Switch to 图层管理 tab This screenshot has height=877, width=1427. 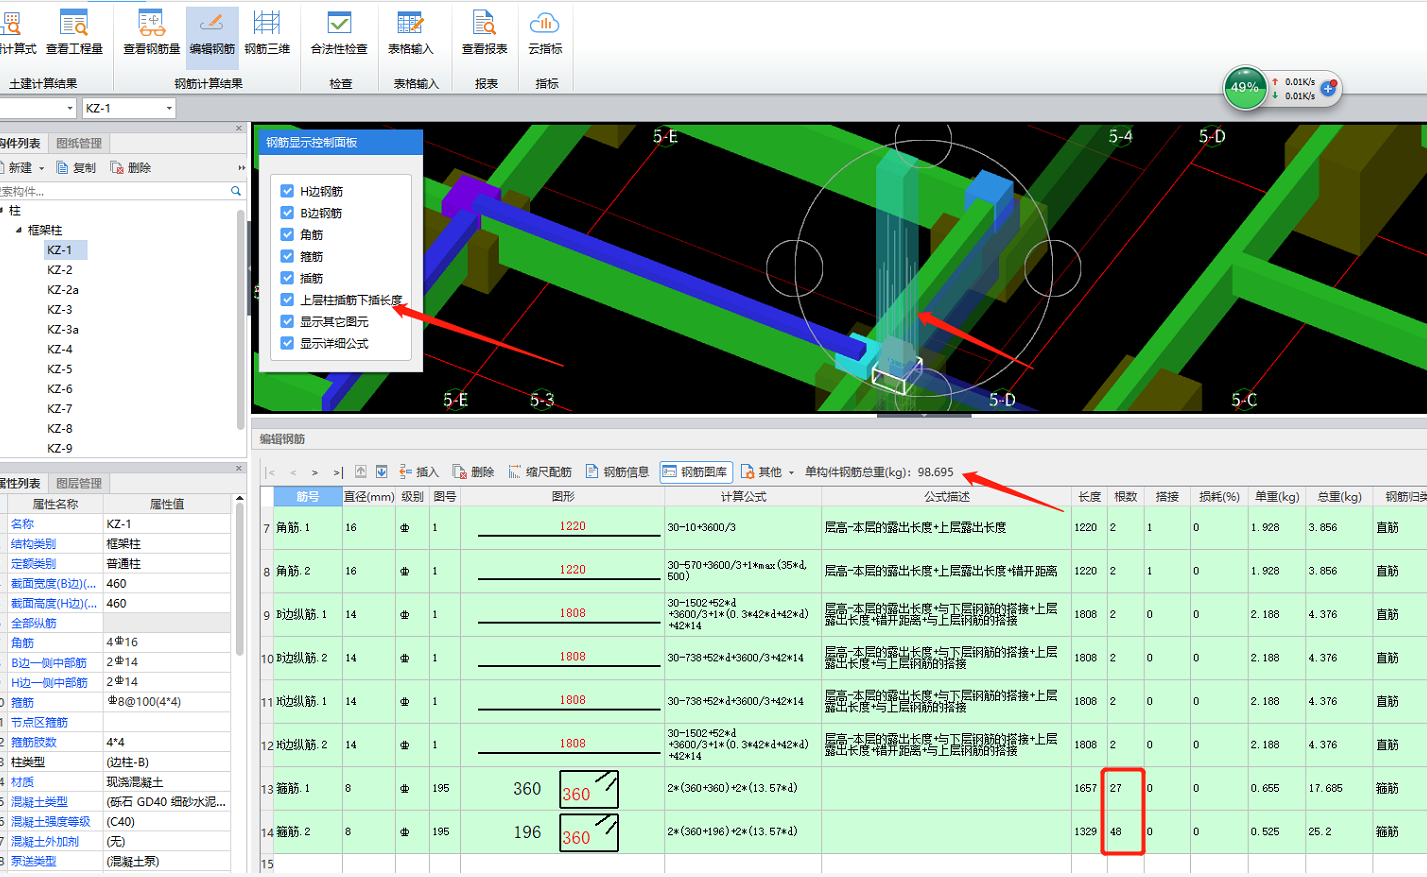(x=79, y=484)
